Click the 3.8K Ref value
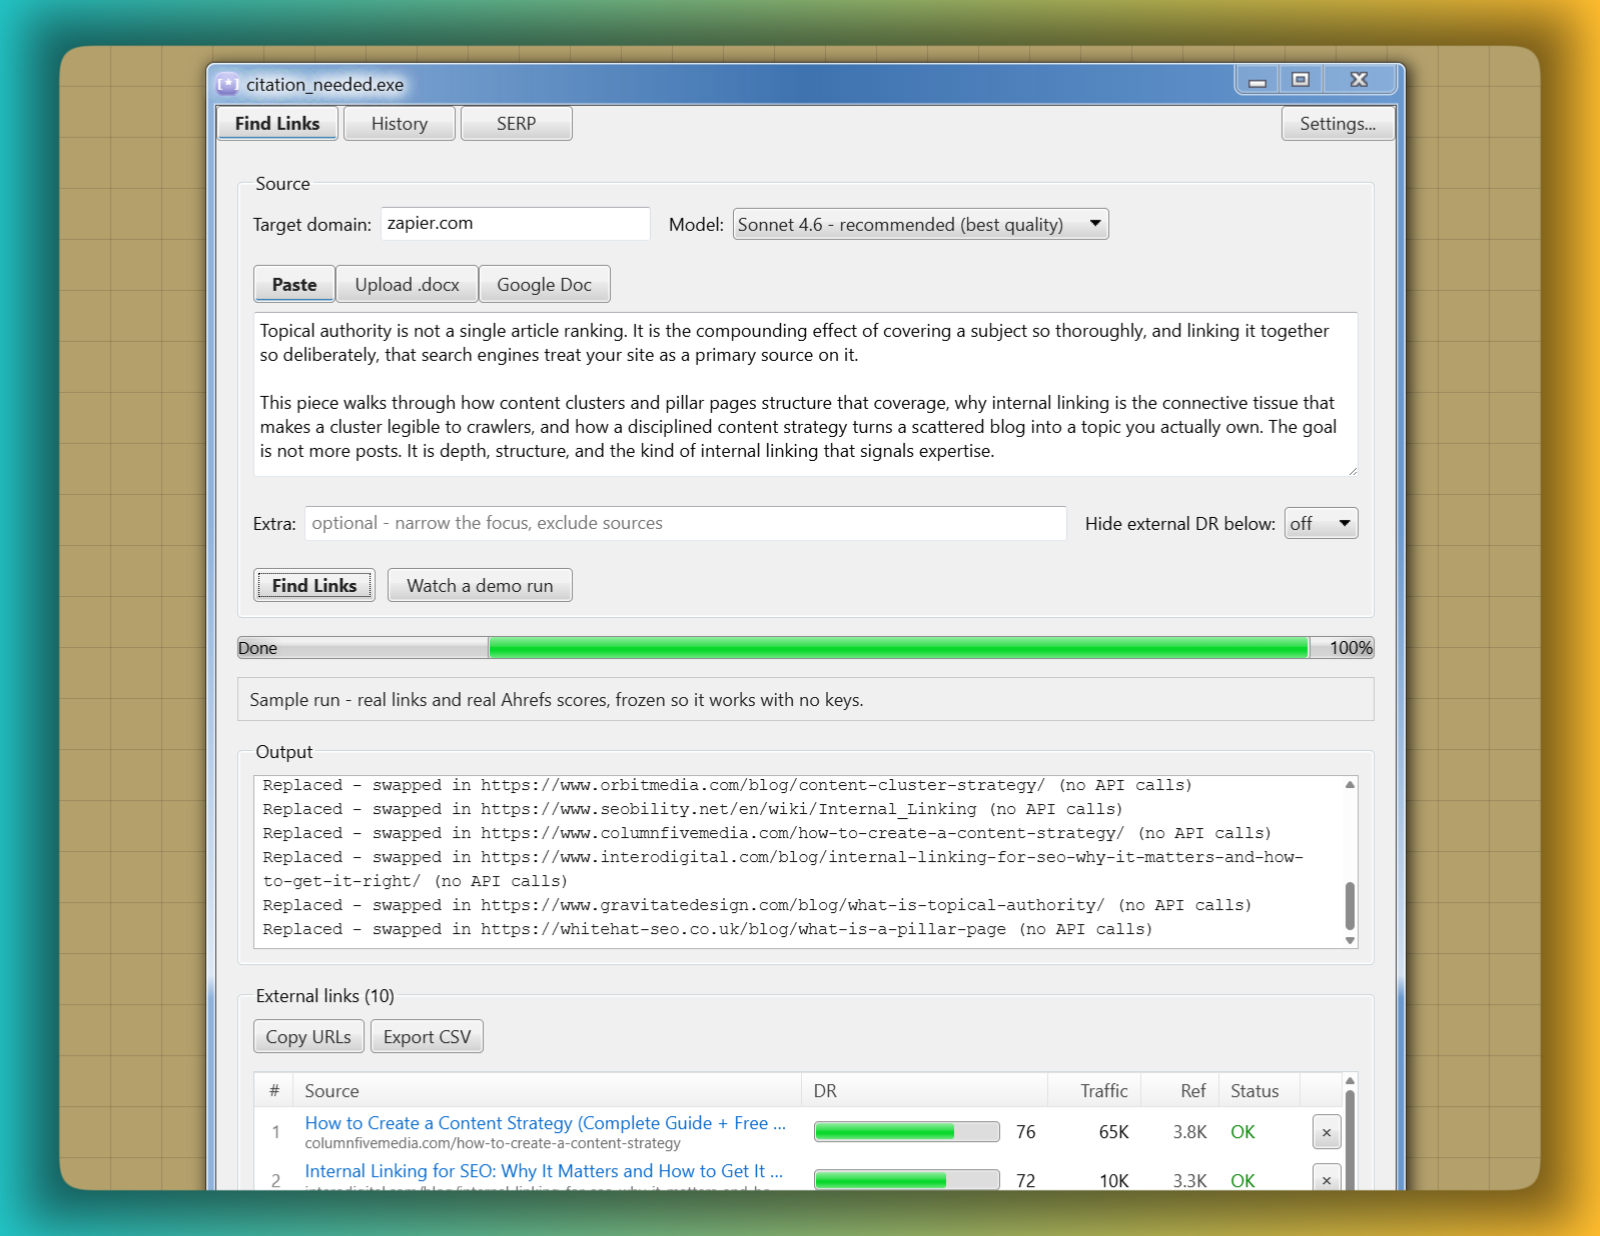This screenshot has height=1236, width=1600. click(1190, 1132)
